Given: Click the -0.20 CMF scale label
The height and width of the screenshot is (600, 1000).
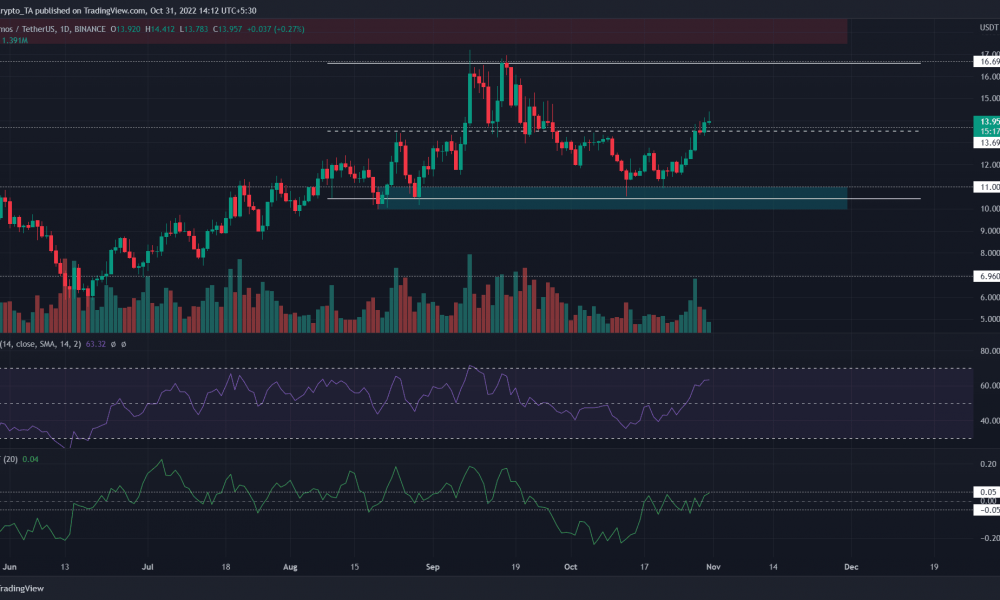Looking at the screenshot, I should pyautogui.click(x=988, y=538).
